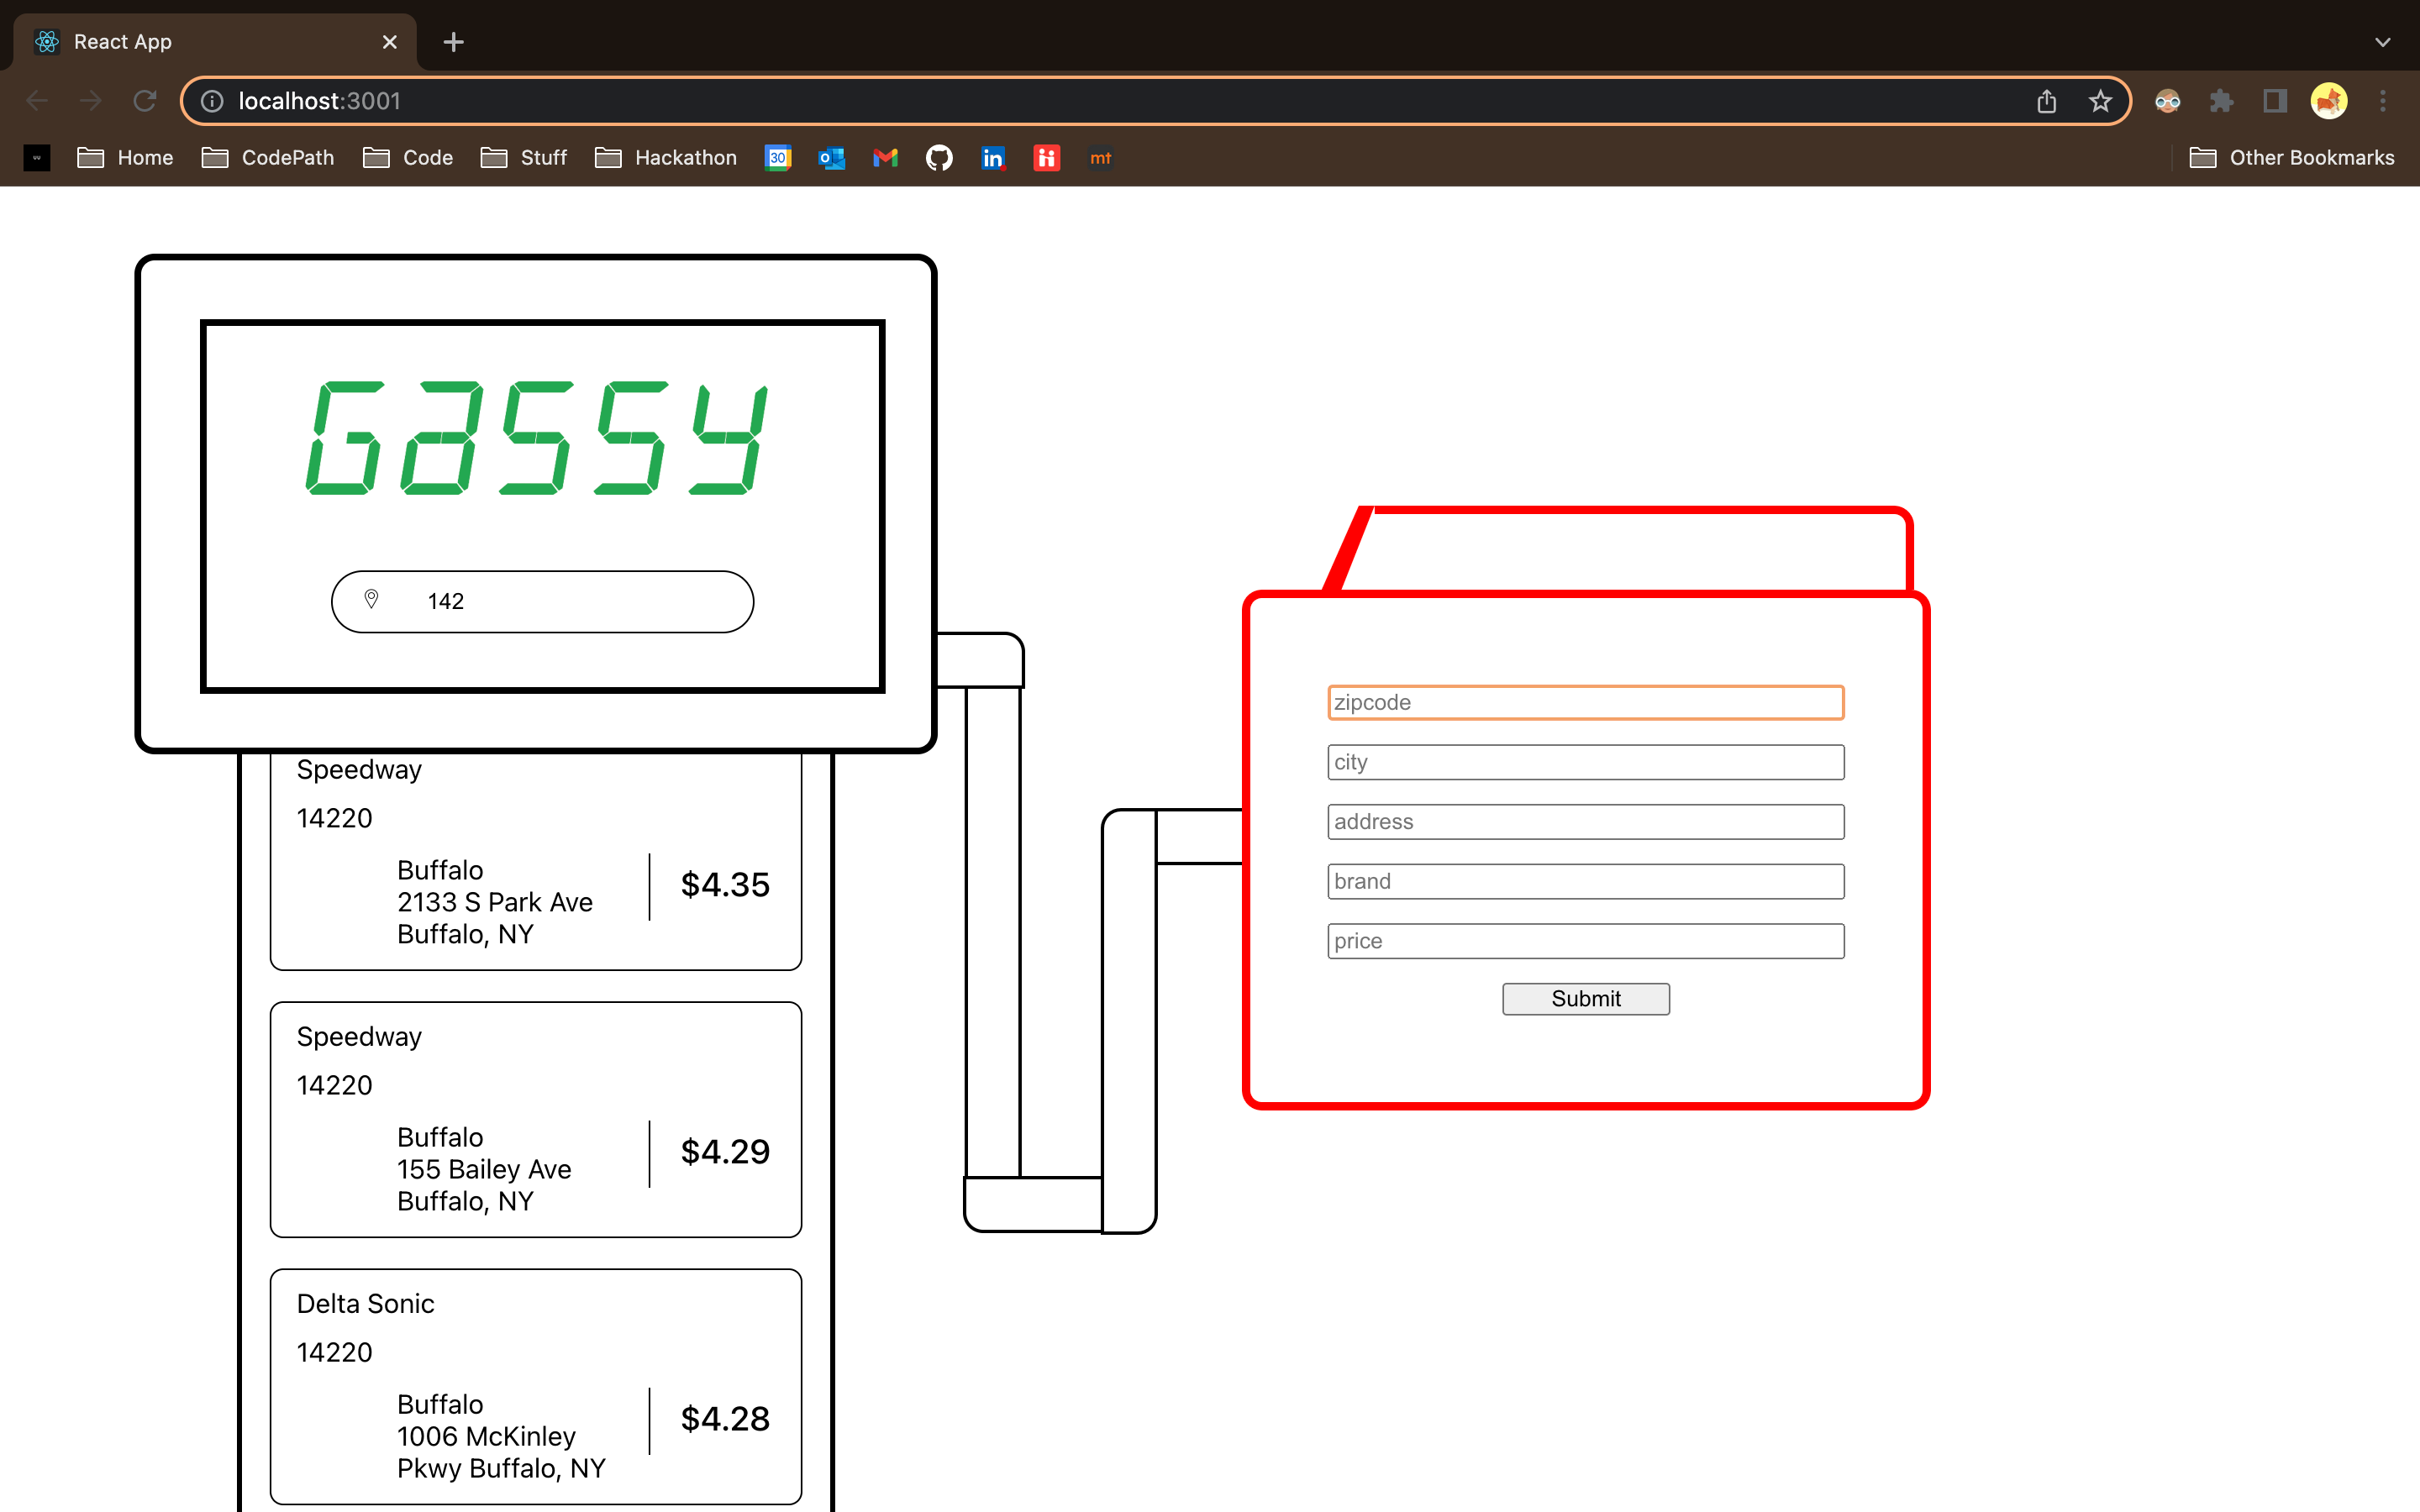This screenshot has height=1512, width=2420.
Task: Open the Extensions puzzle icon
Action: 2221,101
